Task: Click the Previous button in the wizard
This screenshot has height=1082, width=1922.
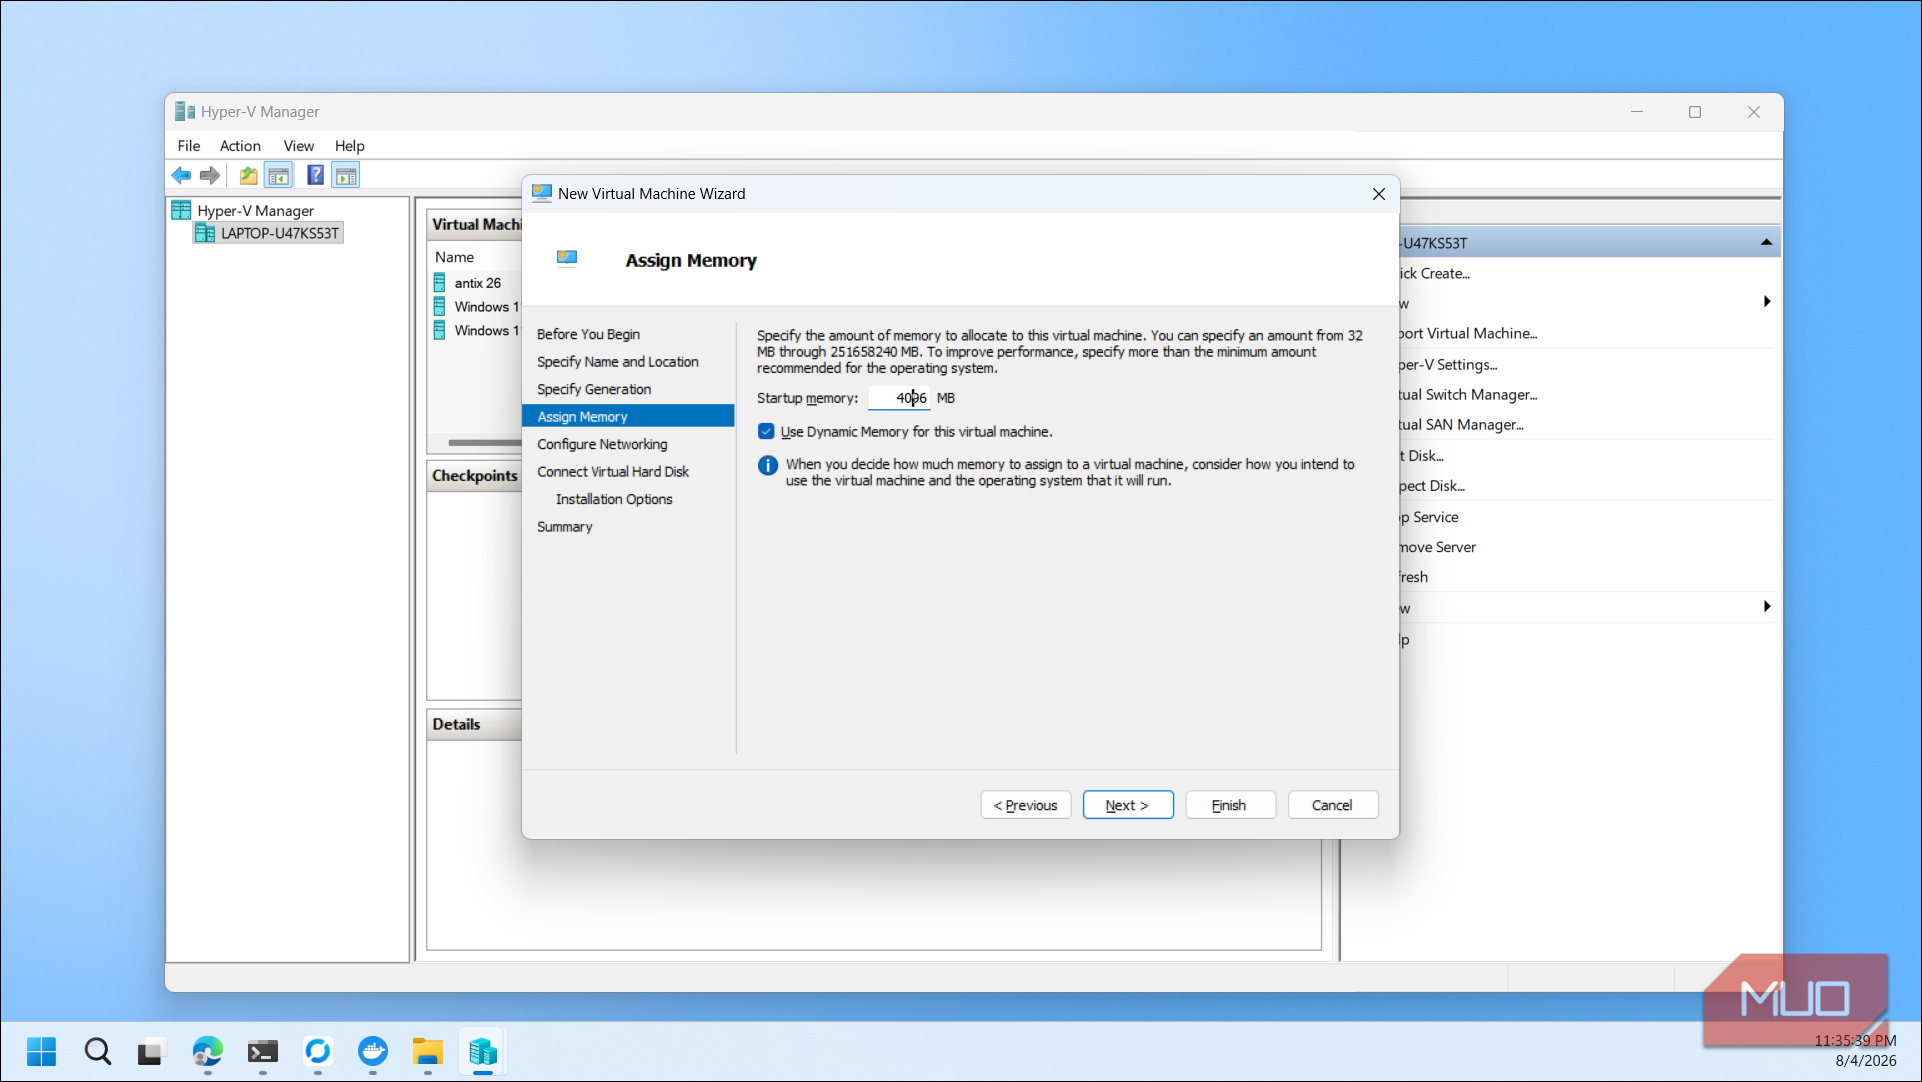Action: point(1025,805)
